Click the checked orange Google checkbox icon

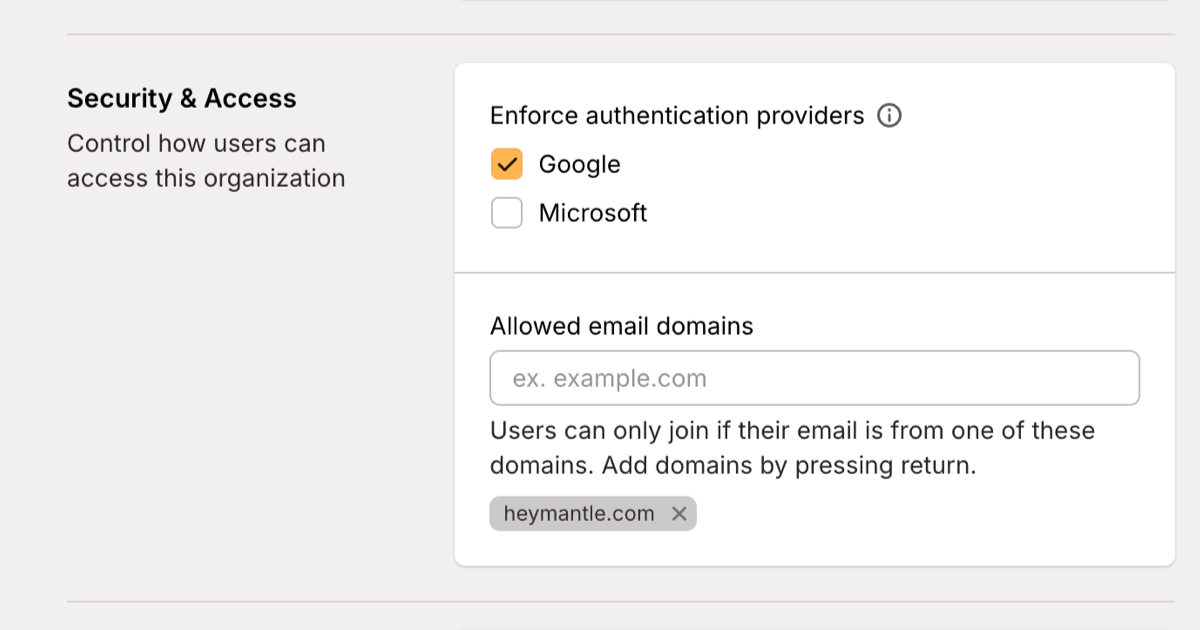point(506,163)
